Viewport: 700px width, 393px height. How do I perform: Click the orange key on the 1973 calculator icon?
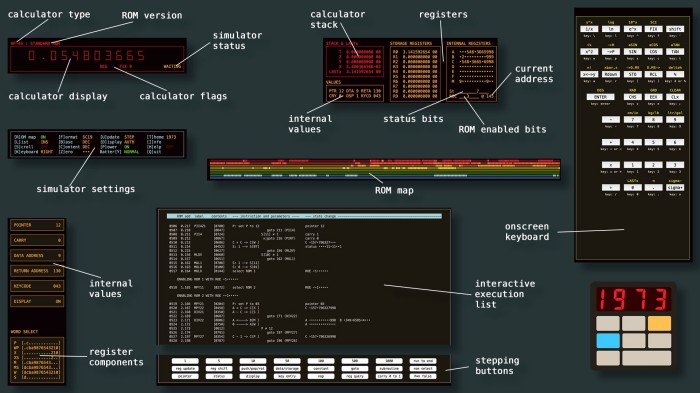659,323
